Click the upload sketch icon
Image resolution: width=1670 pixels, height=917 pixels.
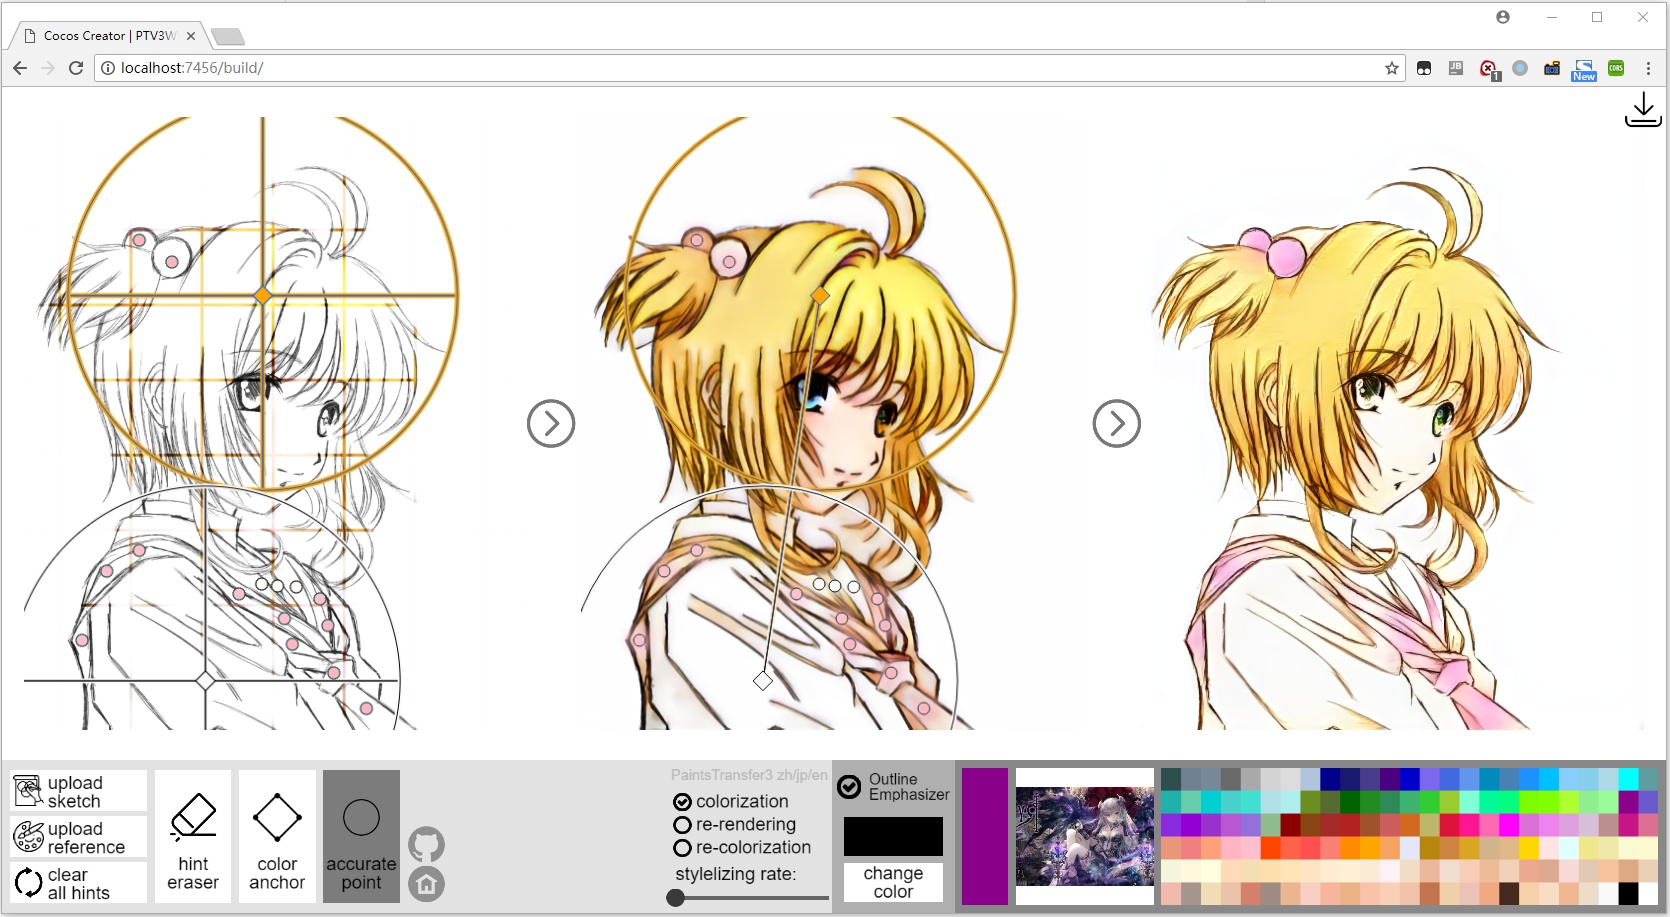pyautogui.click(x=28, y=791)
